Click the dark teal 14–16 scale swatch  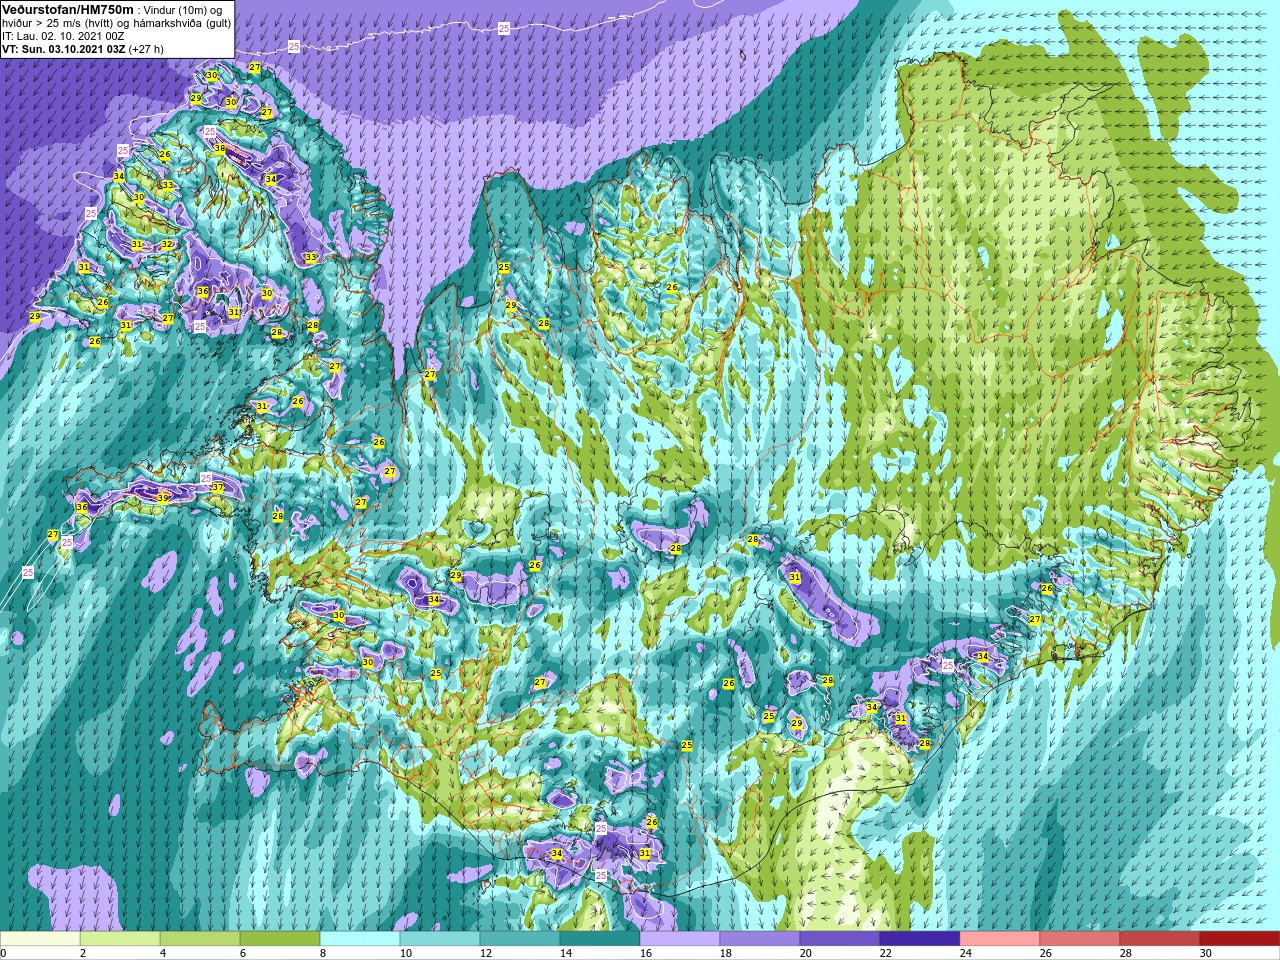[600, 939]
